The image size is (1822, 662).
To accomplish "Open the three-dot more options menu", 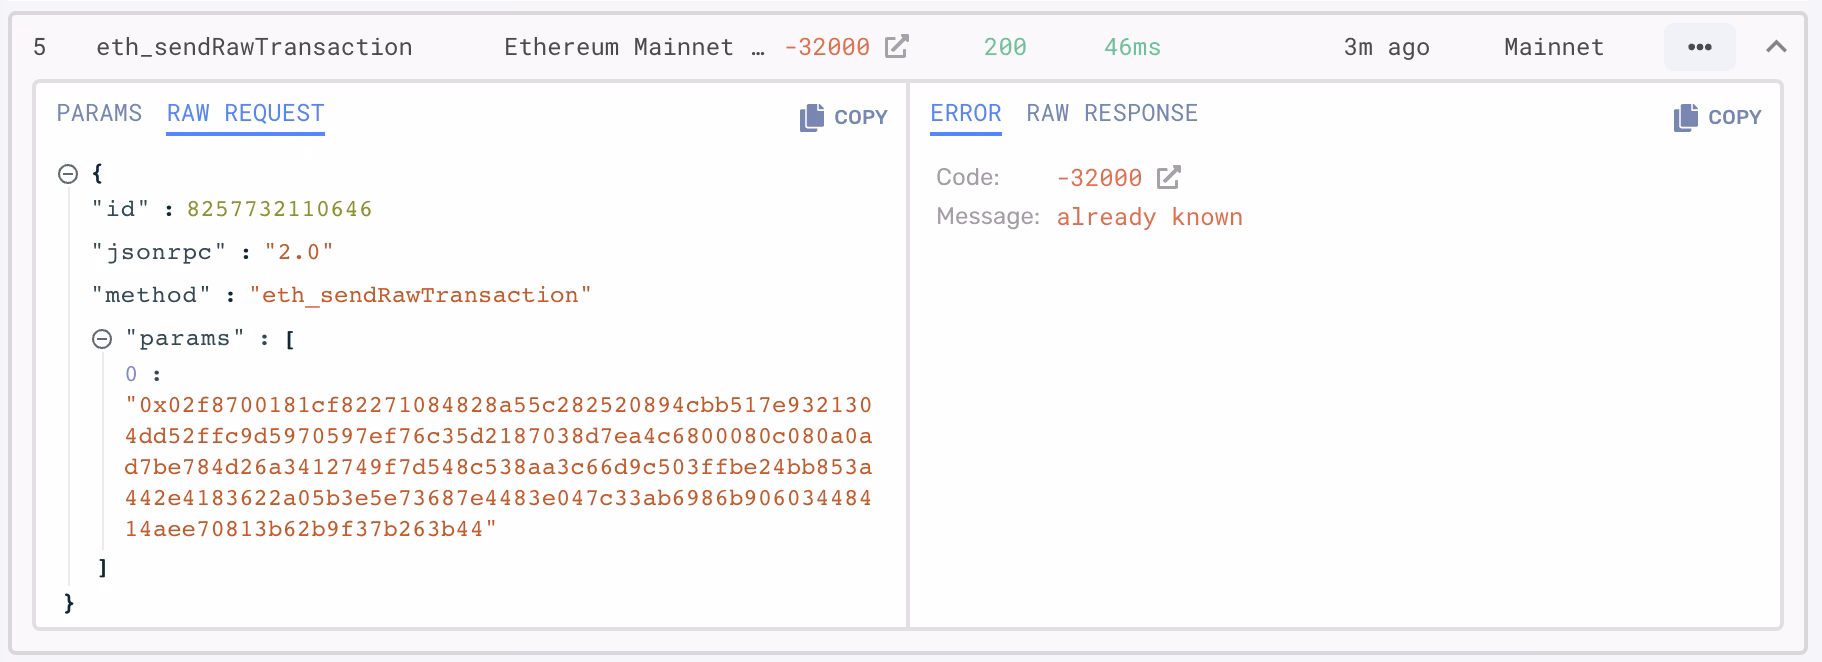I will click(x=1699, y=47).
